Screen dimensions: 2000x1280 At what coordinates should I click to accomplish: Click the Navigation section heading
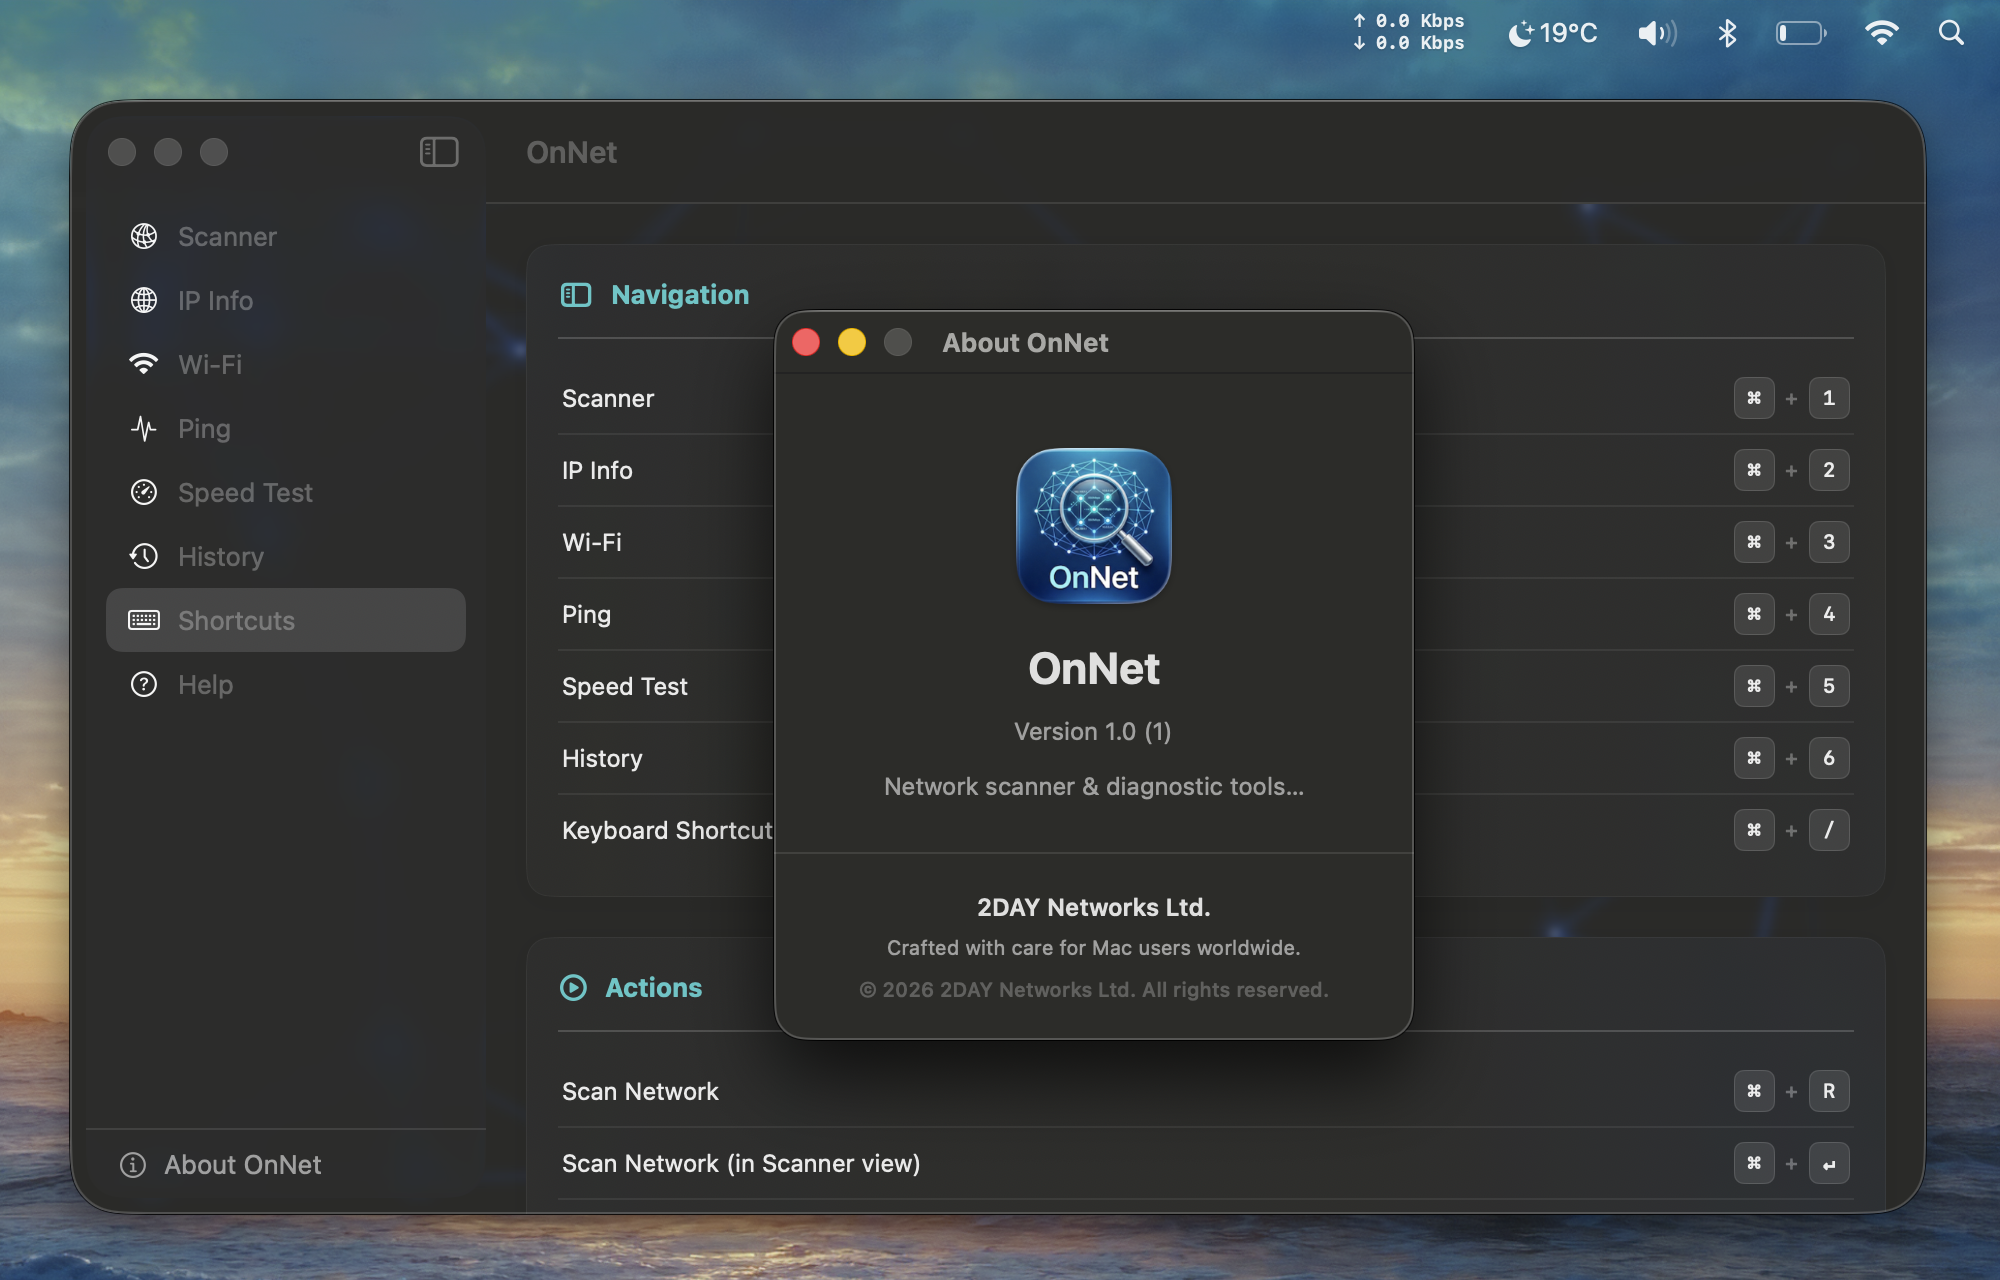[x=680, y=295]
